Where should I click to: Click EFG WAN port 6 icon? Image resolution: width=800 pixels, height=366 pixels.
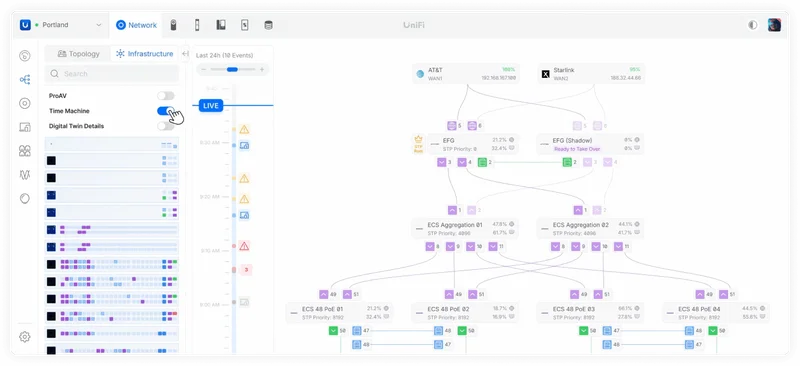[472, 126]
